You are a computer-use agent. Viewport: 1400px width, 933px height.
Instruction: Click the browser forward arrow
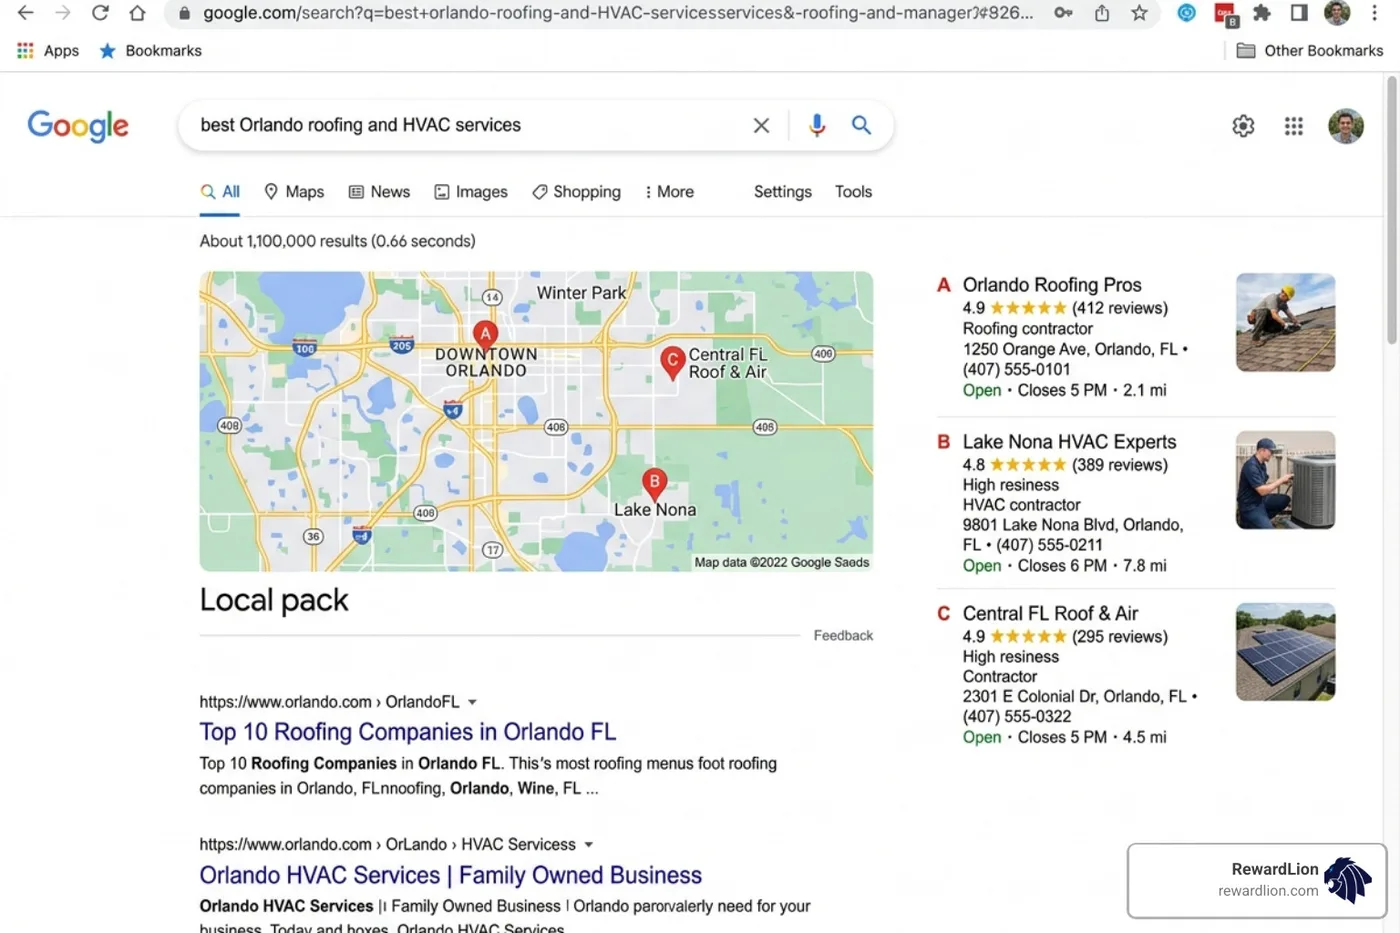pos(63,13)
